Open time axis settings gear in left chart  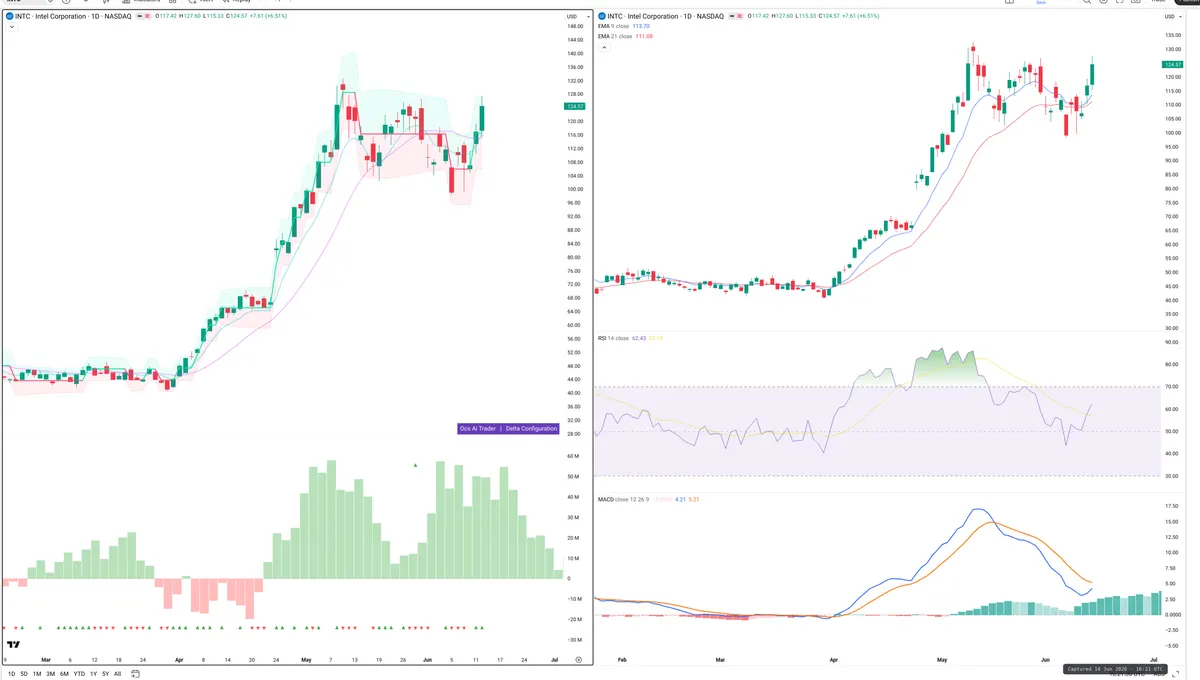[x=579, y=660]
